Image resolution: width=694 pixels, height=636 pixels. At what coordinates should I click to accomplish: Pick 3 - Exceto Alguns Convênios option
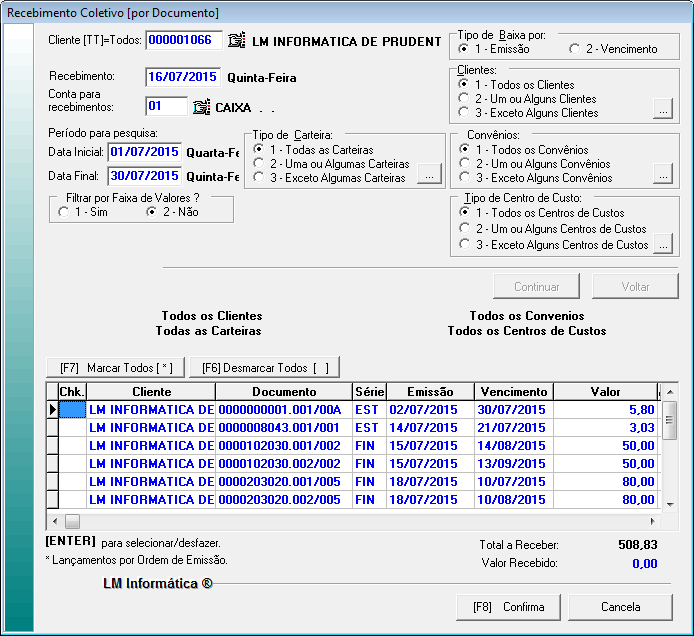(x=464, y=178)
